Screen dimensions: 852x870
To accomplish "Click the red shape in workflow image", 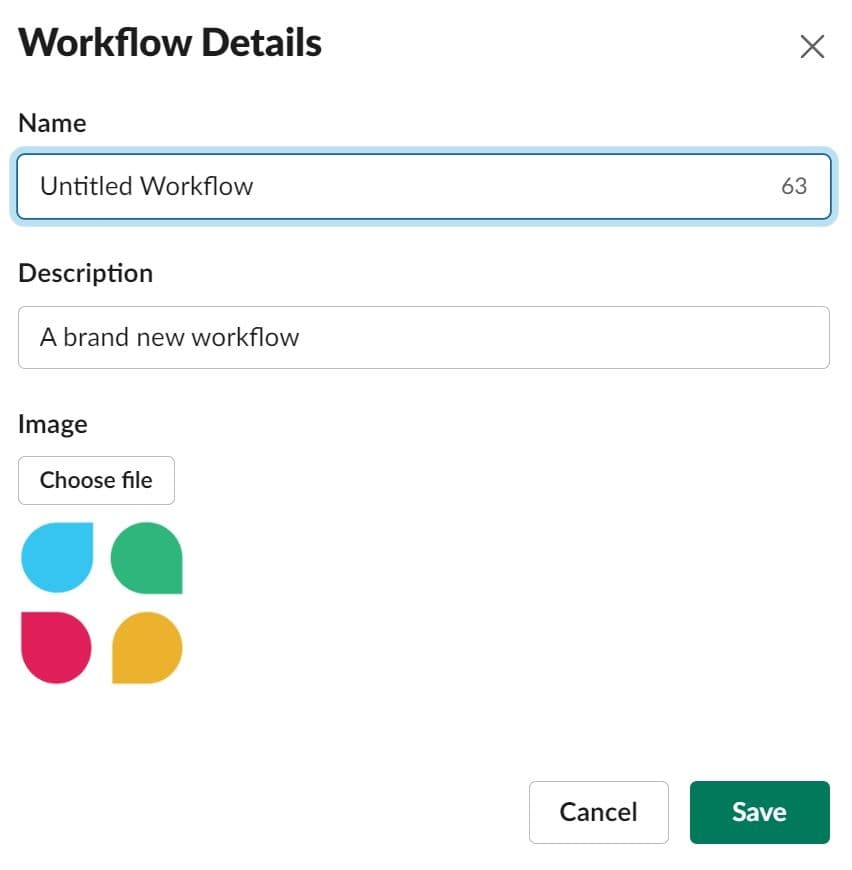I will point(56,647).
